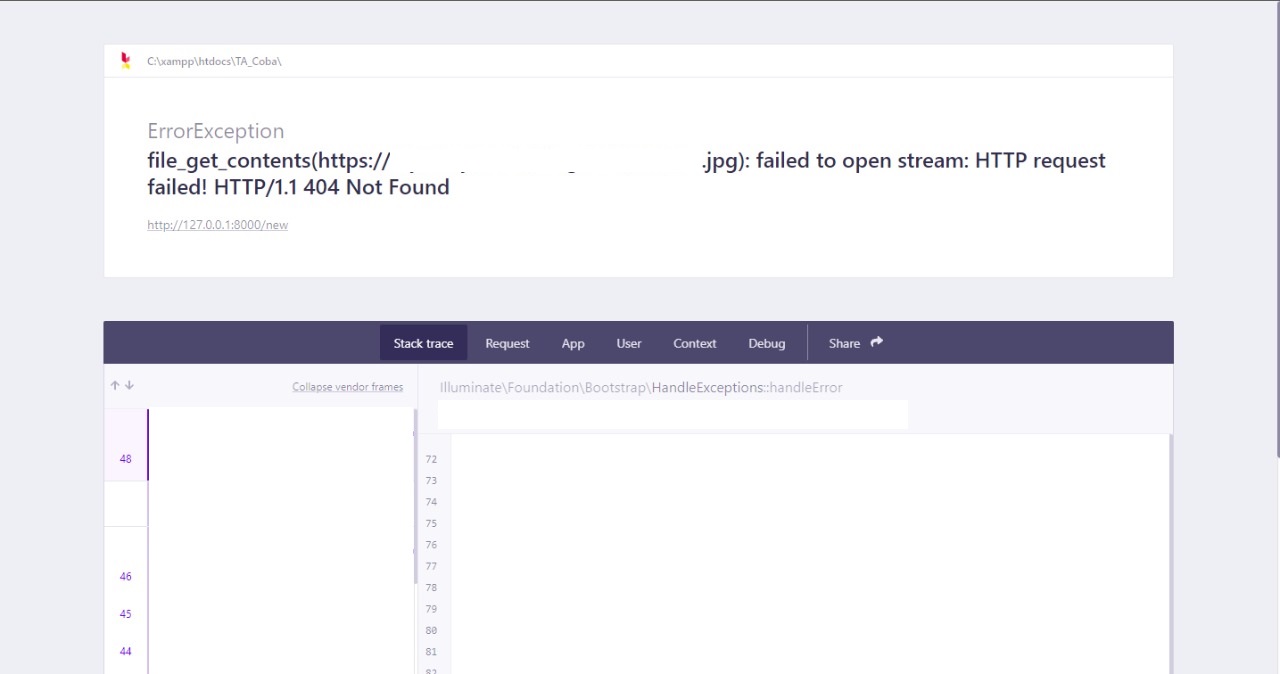Open the App tab

573,343
